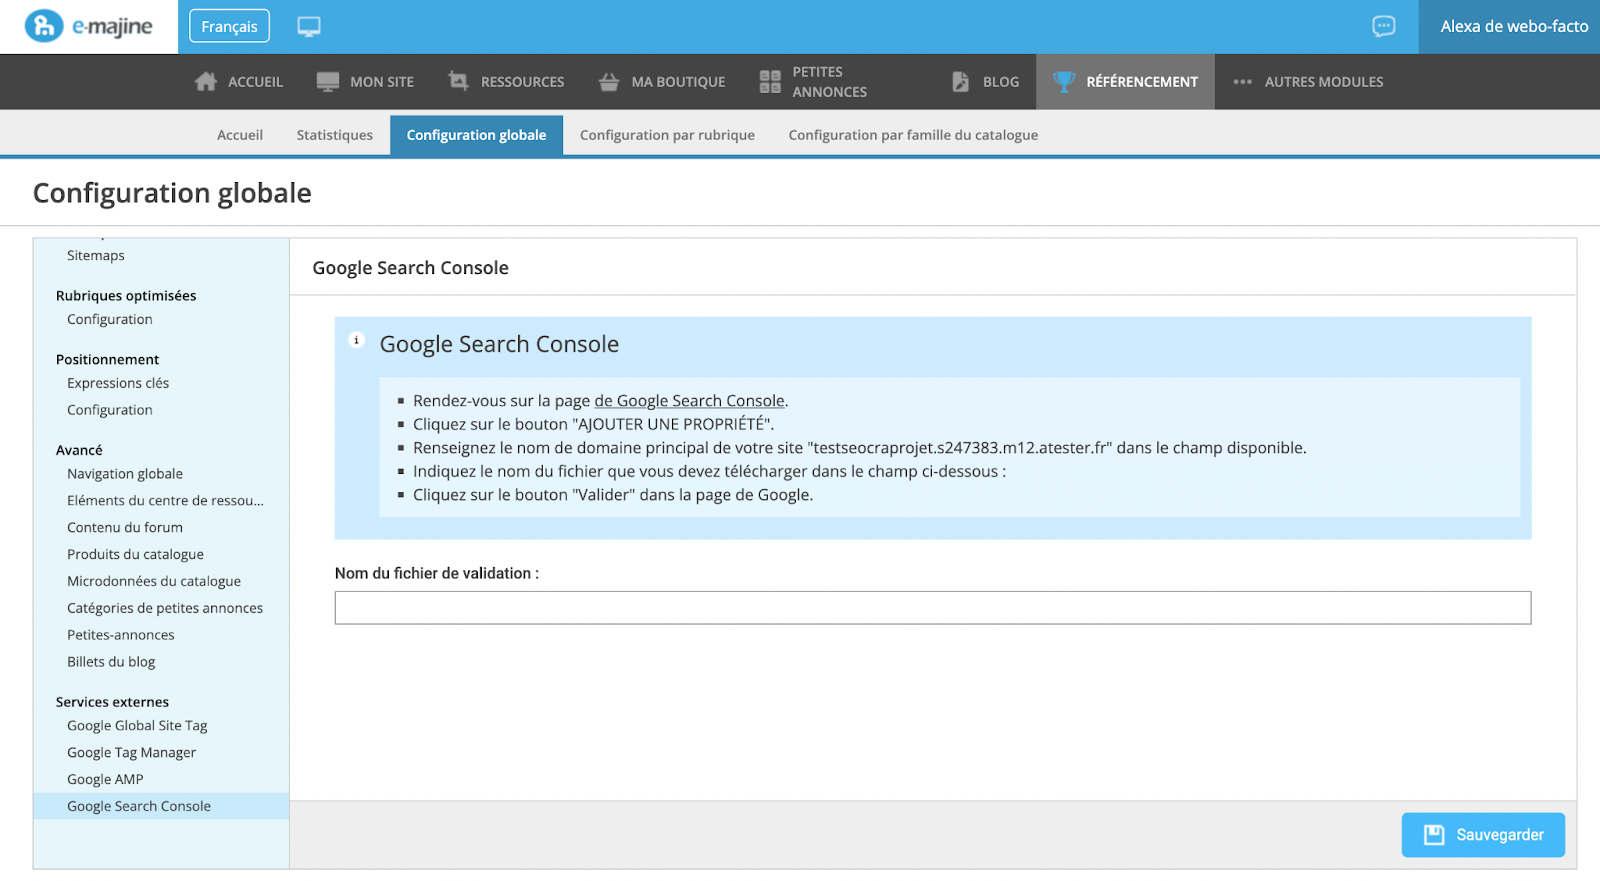Click the Positionnement section heading
Screen dimensions: 1600x881
[107, 361]
